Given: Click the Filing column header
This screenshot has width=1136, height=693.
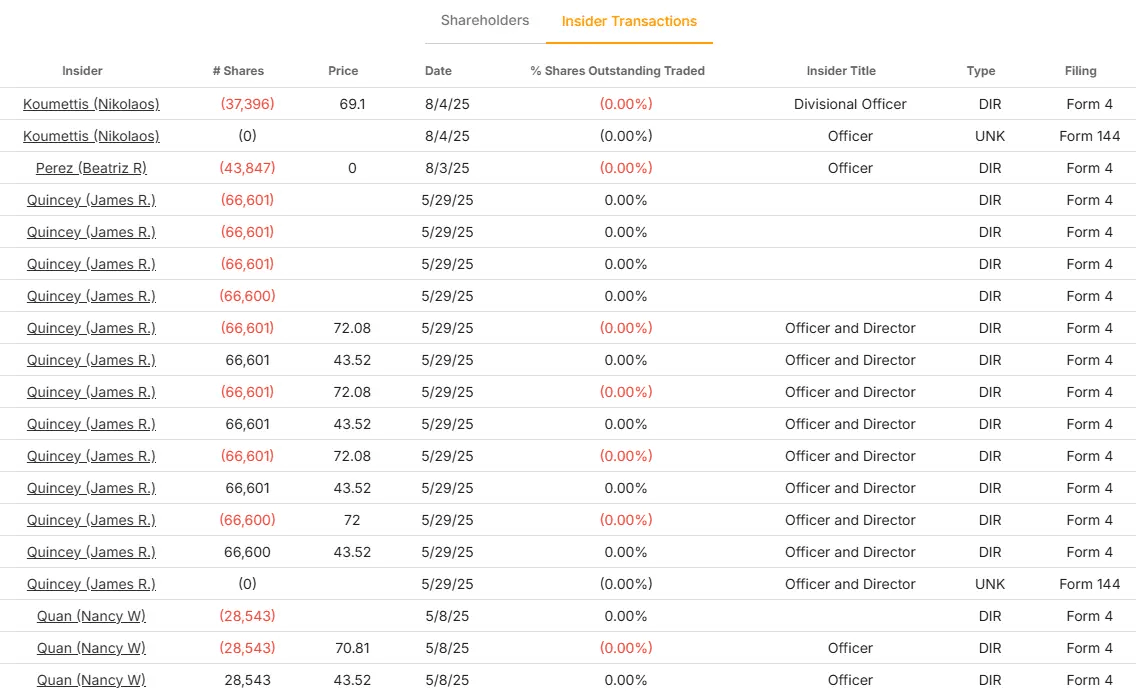Looking at the screenshot, I should tap(1080, 71).
